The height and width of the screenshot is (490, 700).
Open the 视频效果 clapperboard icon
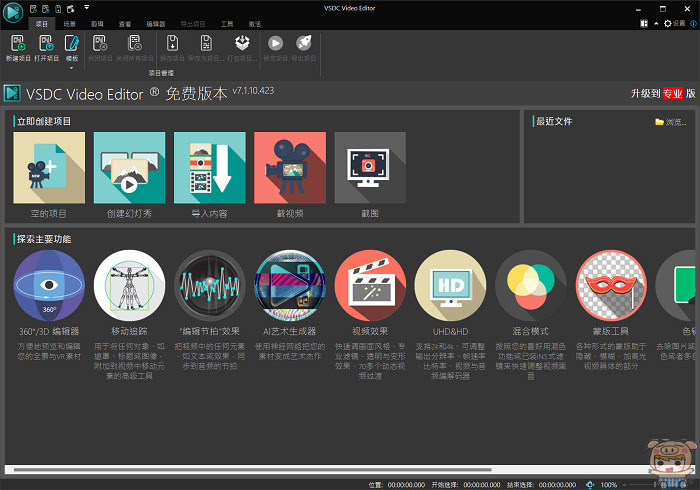point(370,286)
